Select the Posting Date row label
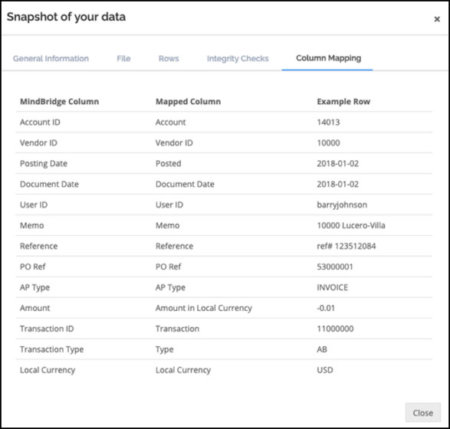The width and height of the screenshot is (450, 429). pos(44,164)
